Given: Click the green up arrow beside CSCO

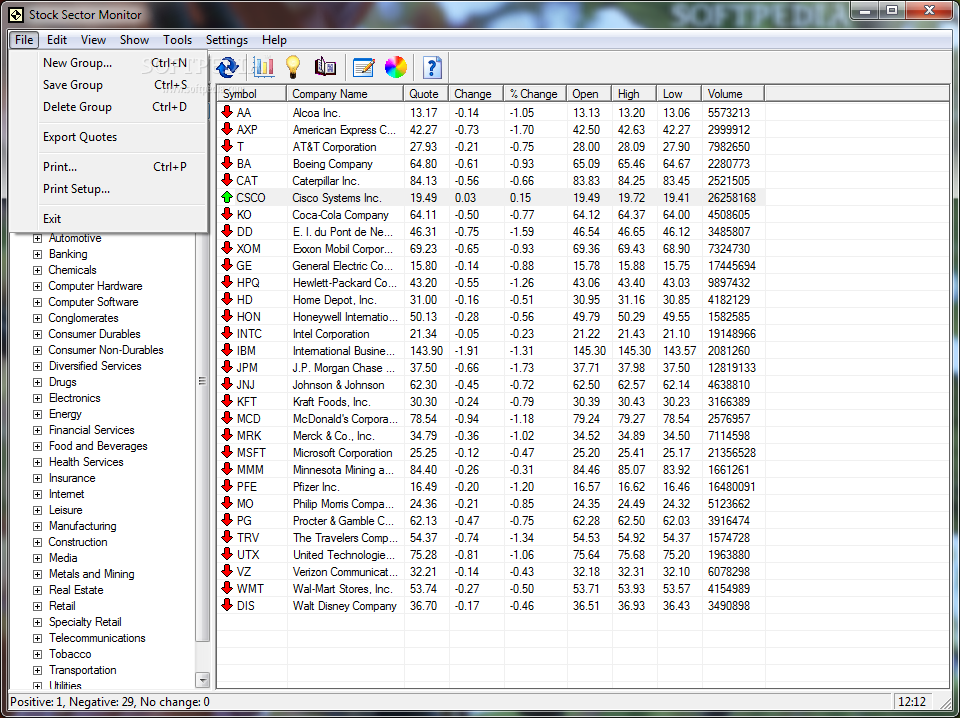Looking at the screenshot, I should pyautogui.click(x=227, y=197).
